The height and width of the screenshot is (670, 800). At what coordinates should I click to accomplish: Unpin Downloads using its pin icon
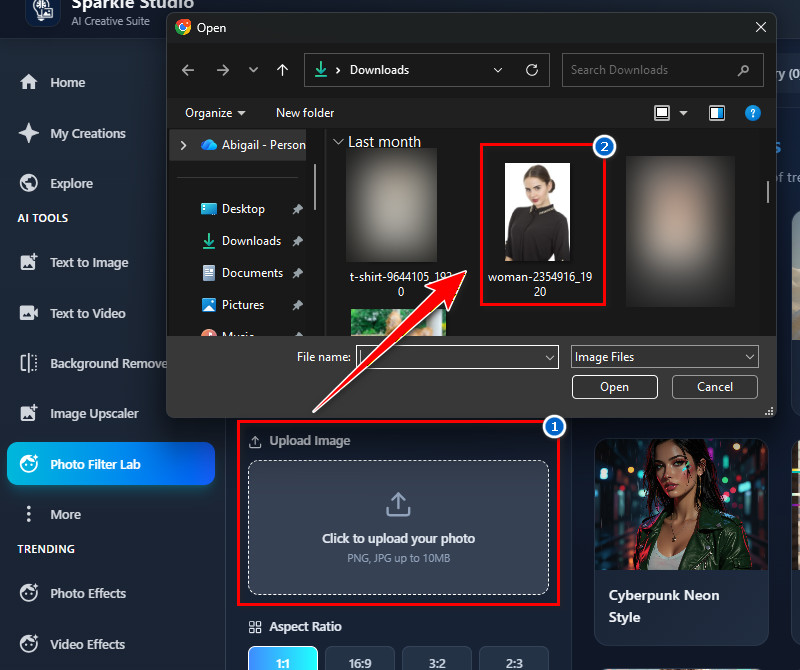click(297, 241)
